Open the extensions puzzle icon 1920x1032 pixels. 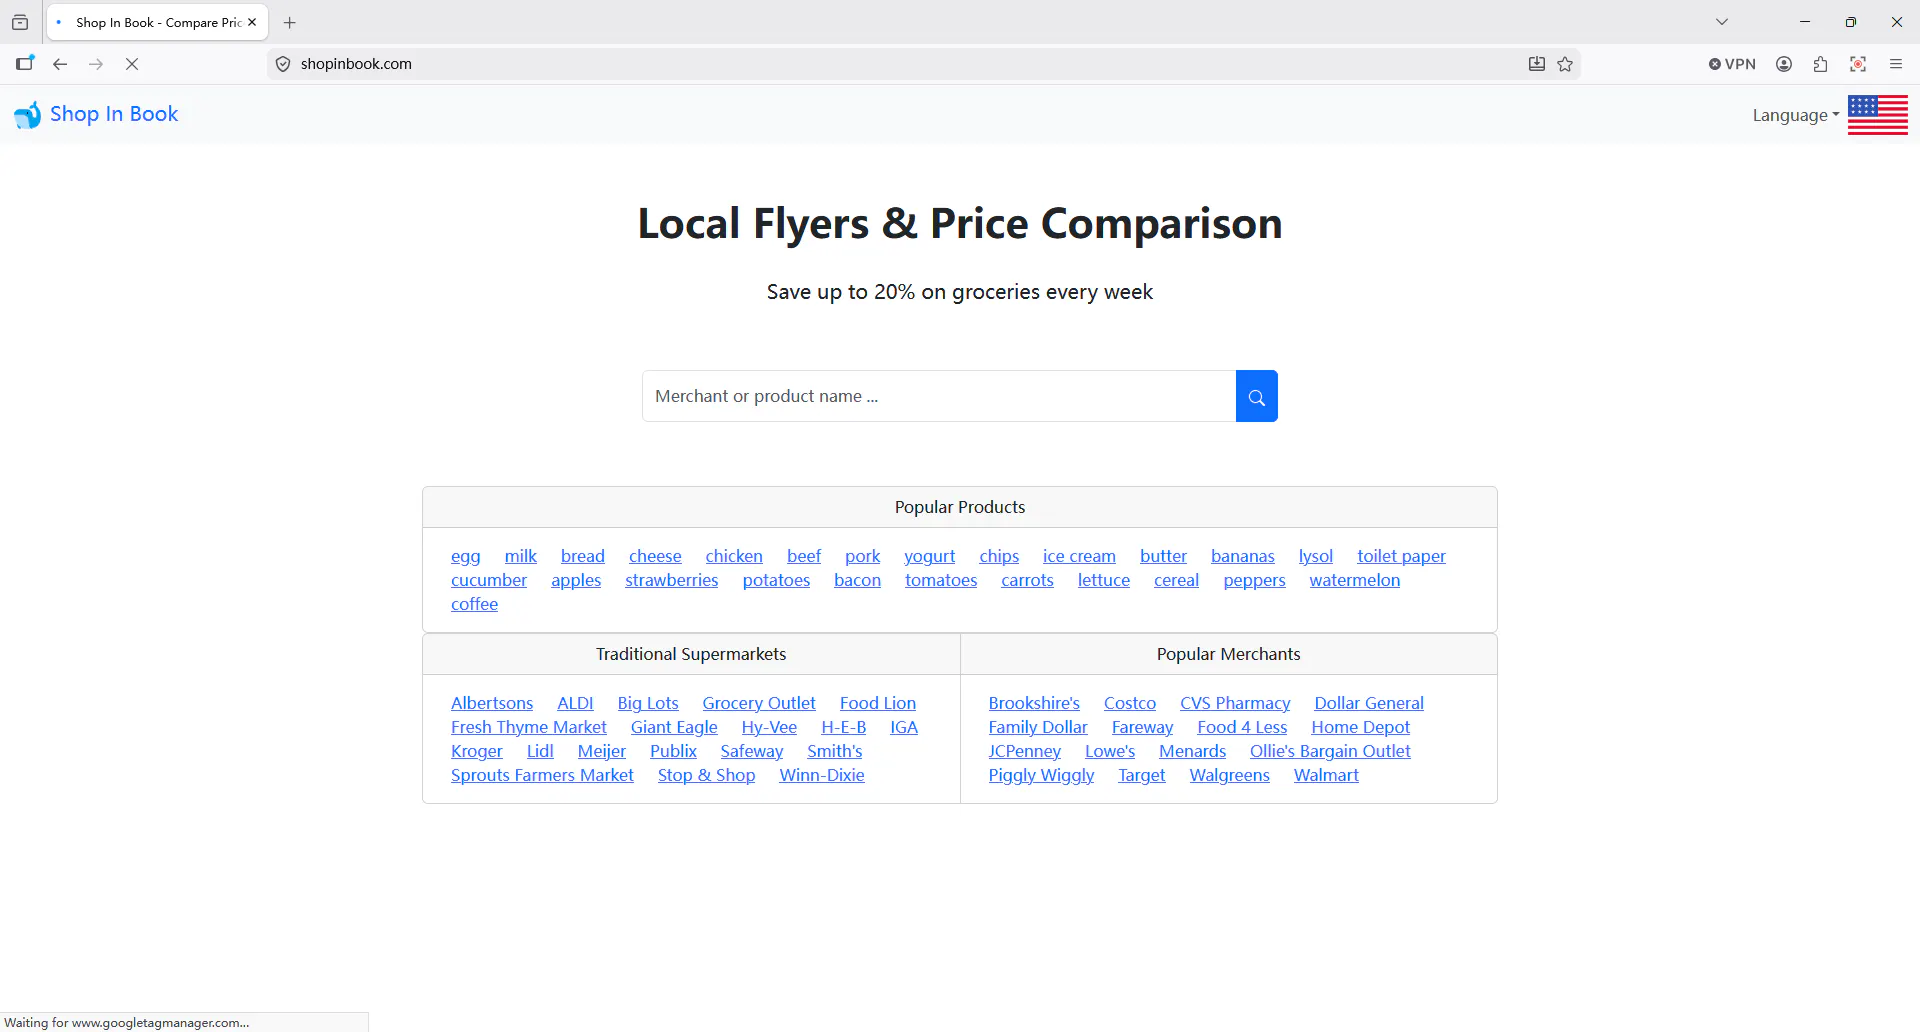click(x=1821, y=64)
